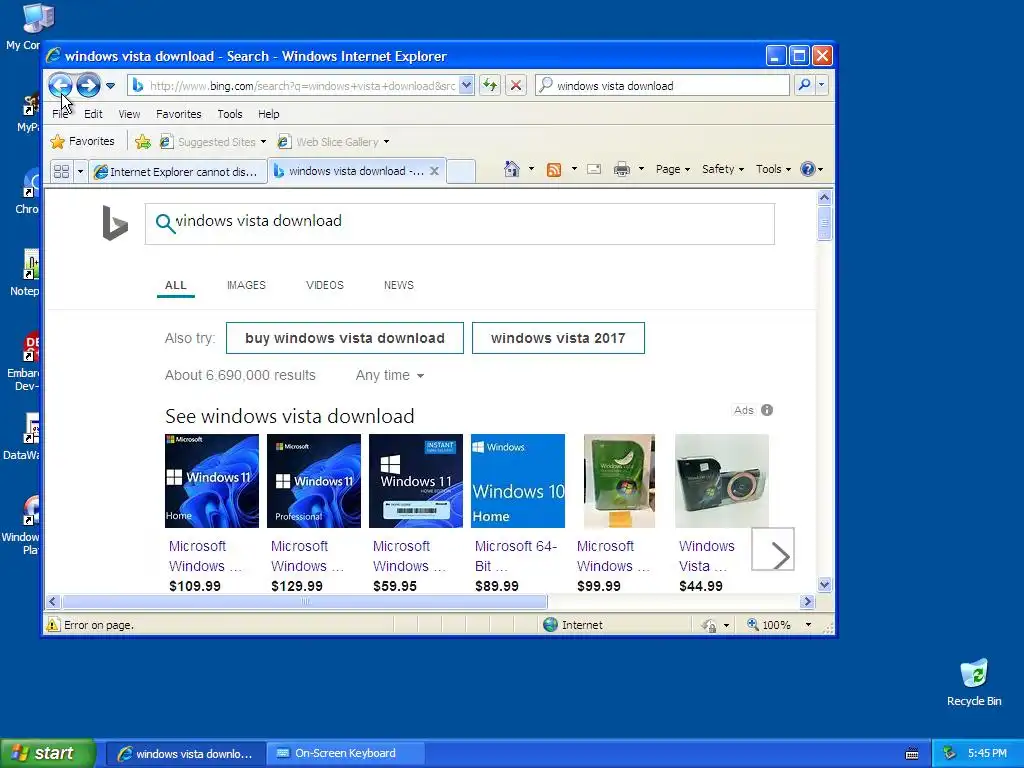This screenshot has width=1024, height=768.
Task: Click the horizontal scrollbar right arrow
Action: pos(807,601)
